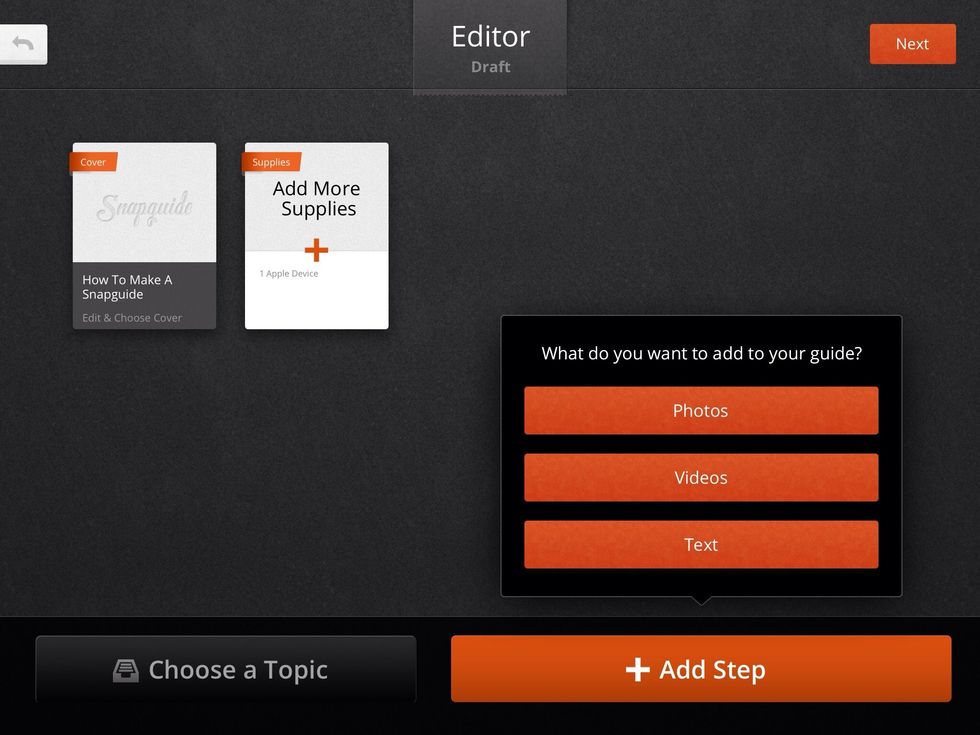
Task: Select the orange Cover ribbon tag
Action: pyautogui.click(x=93, y=162)
